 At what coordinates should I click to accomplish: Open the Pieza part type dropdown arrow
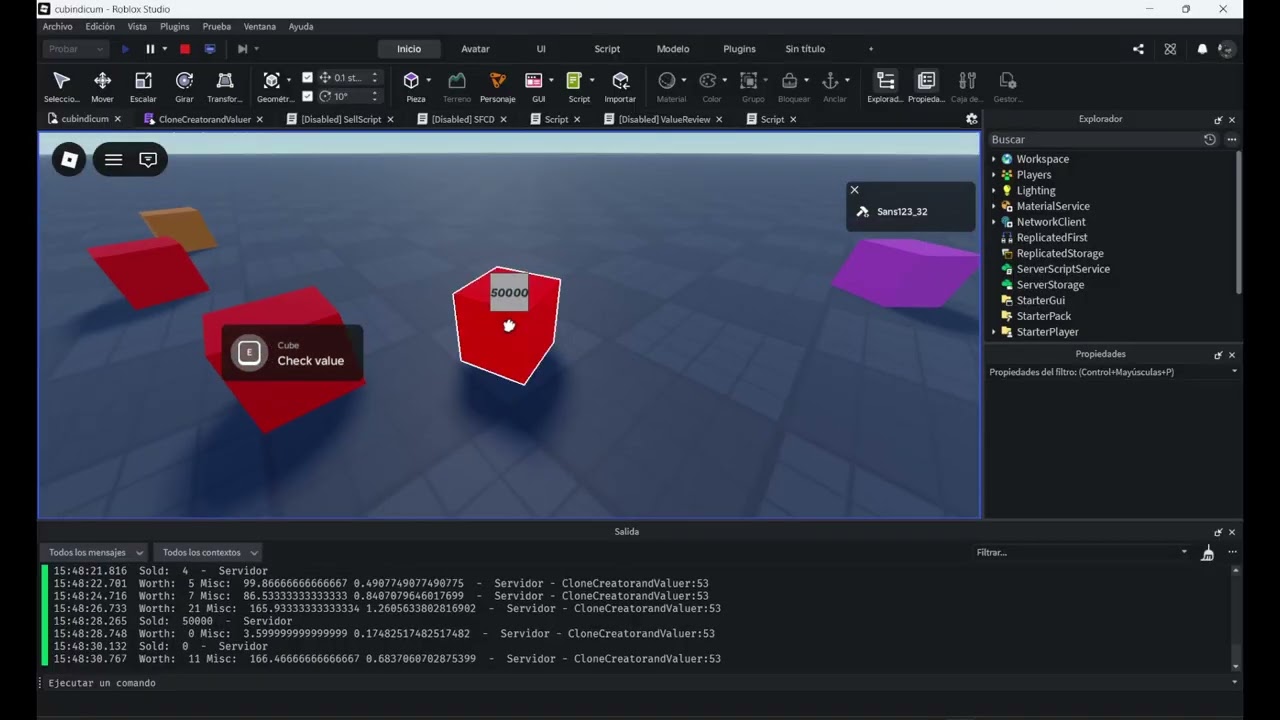[x=429, y=80]
